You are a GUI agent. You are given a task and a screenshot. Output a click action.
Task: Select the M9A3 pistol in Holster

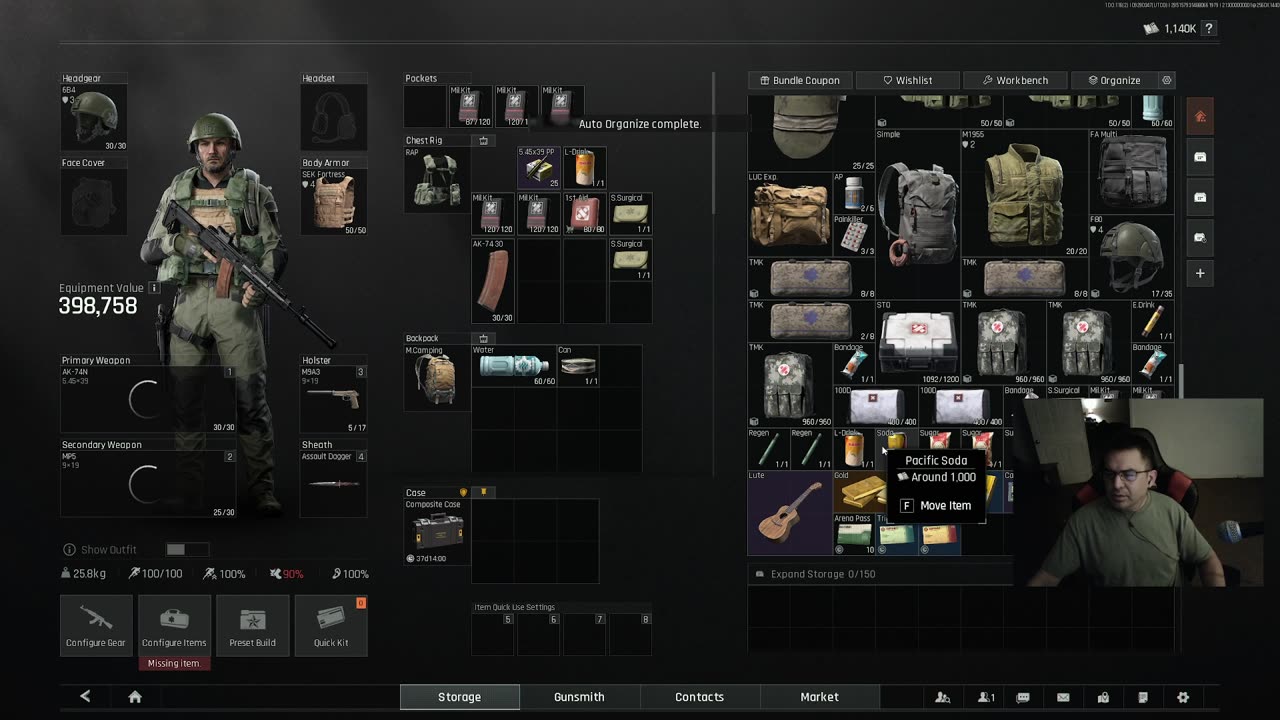coord(334,400)
